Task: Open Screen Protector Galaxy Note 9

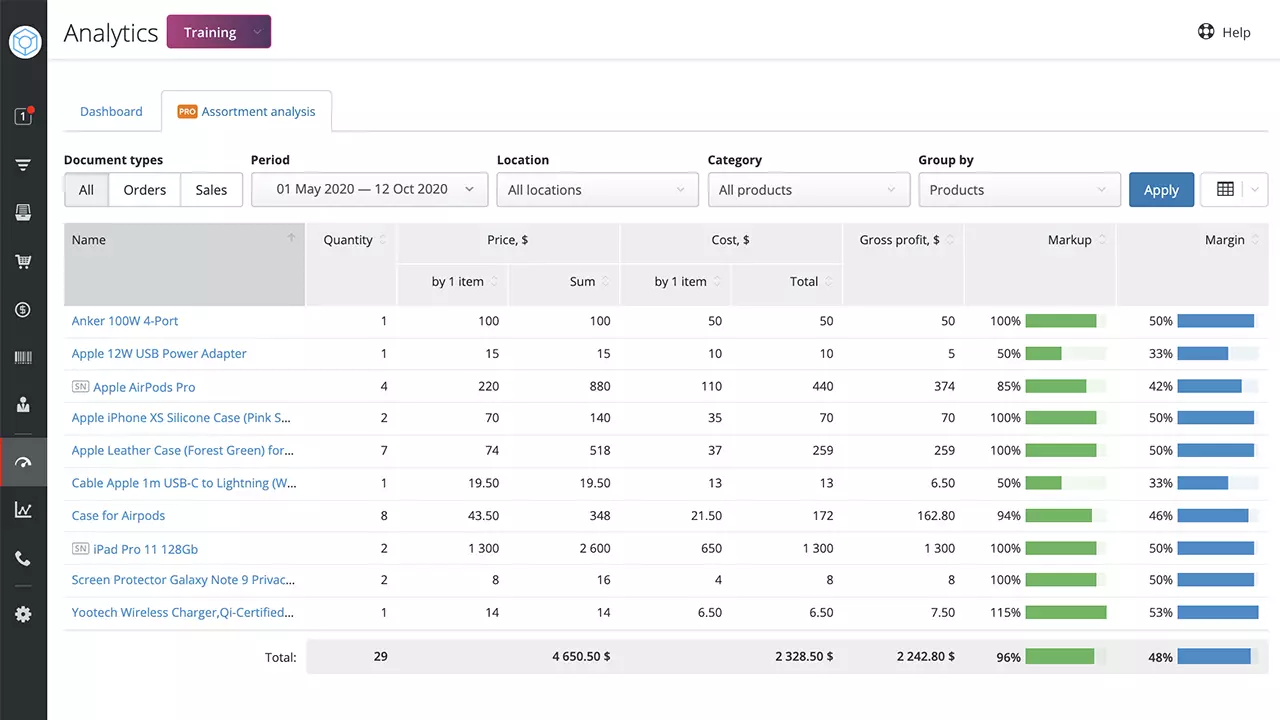Action: point(183,580)
